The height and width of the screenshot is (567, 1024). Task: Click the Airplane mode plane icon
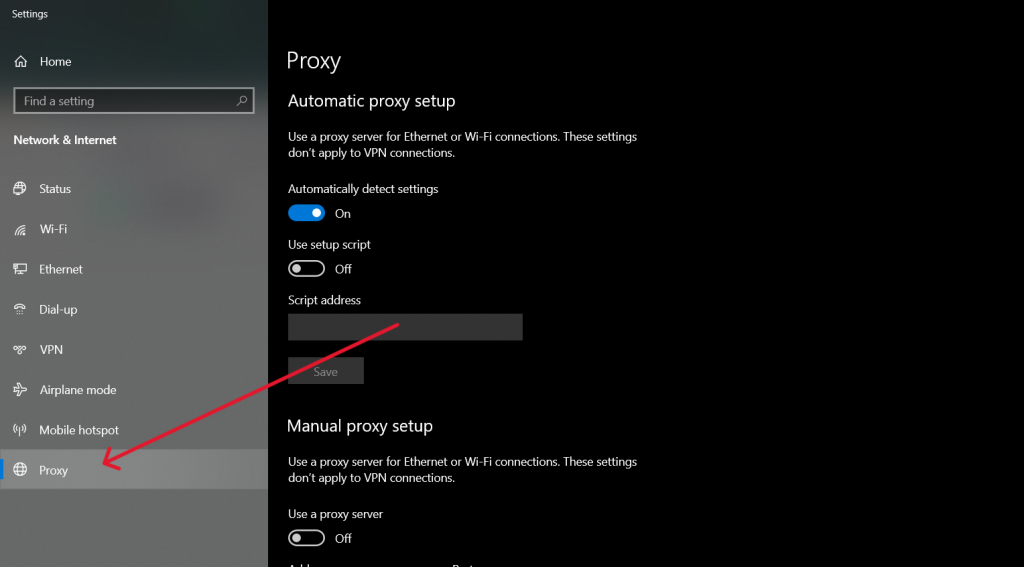tap(20, 390)
